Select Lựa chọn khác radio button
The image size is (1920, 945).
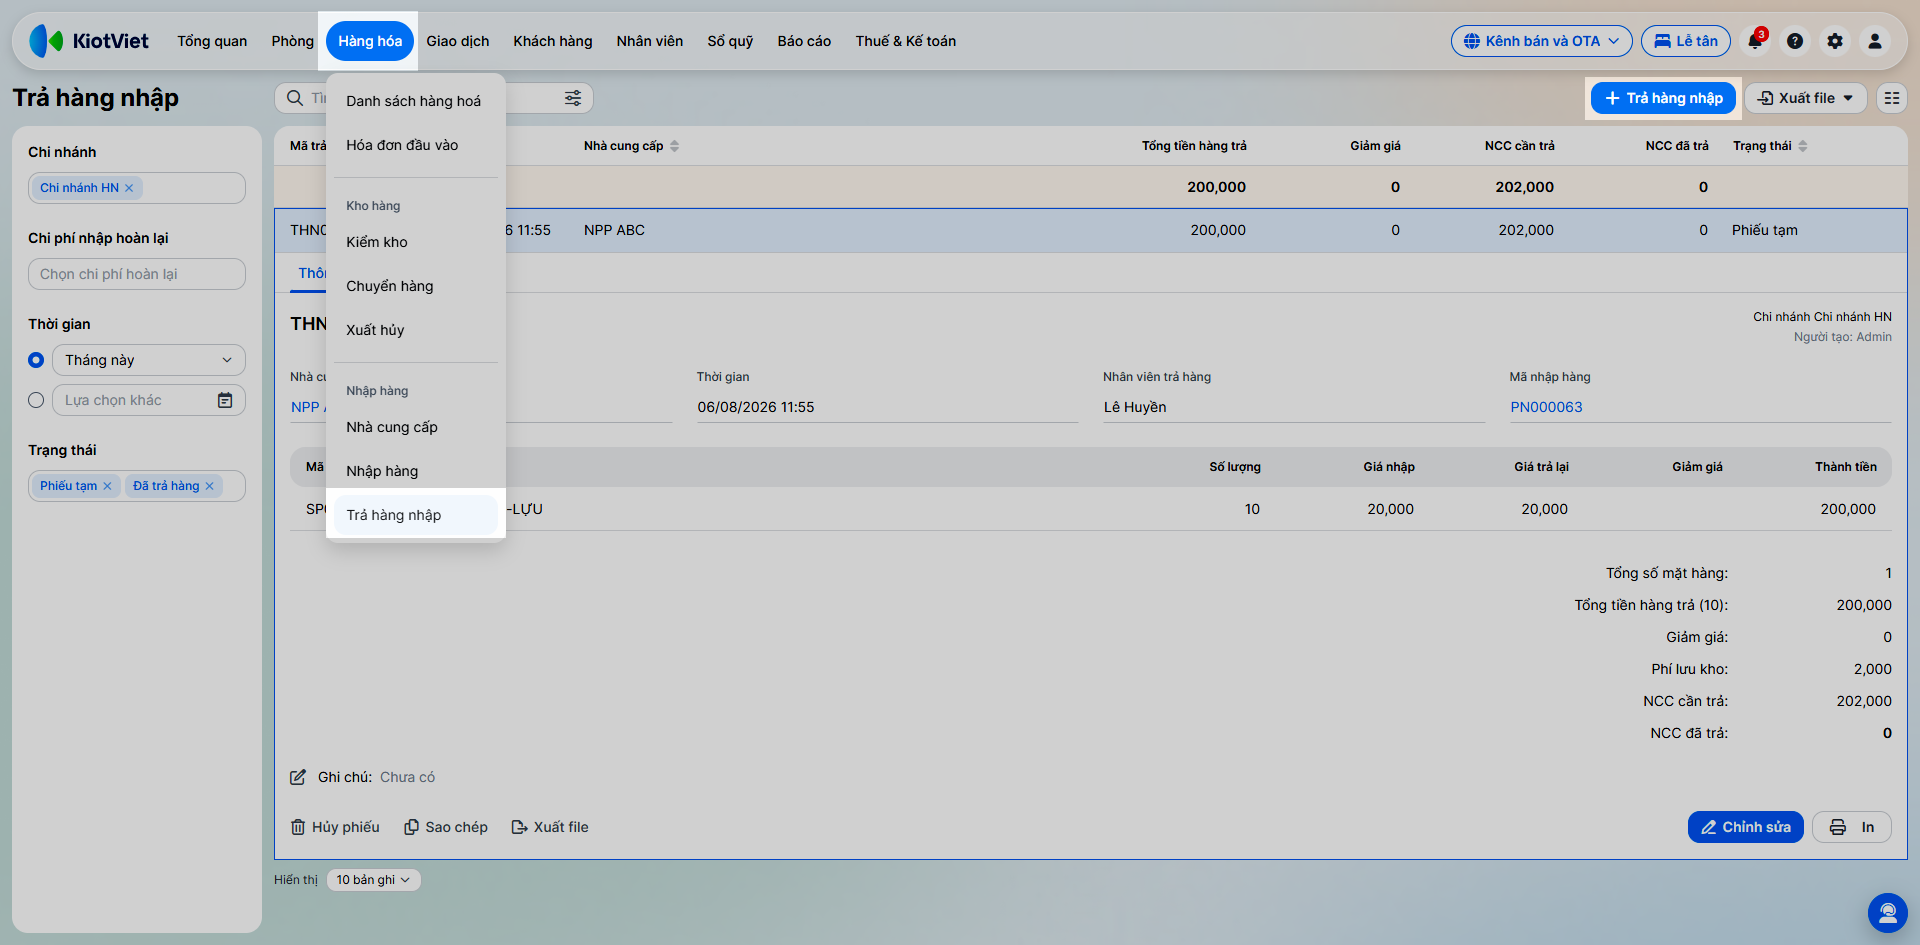pyautogui.click(x=36, y=400)
